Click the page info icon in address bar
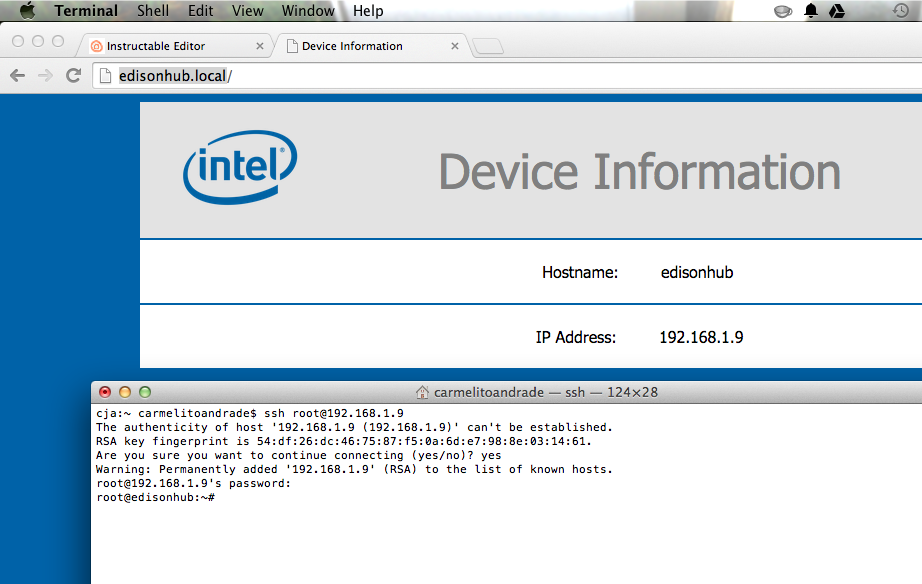 105,75
